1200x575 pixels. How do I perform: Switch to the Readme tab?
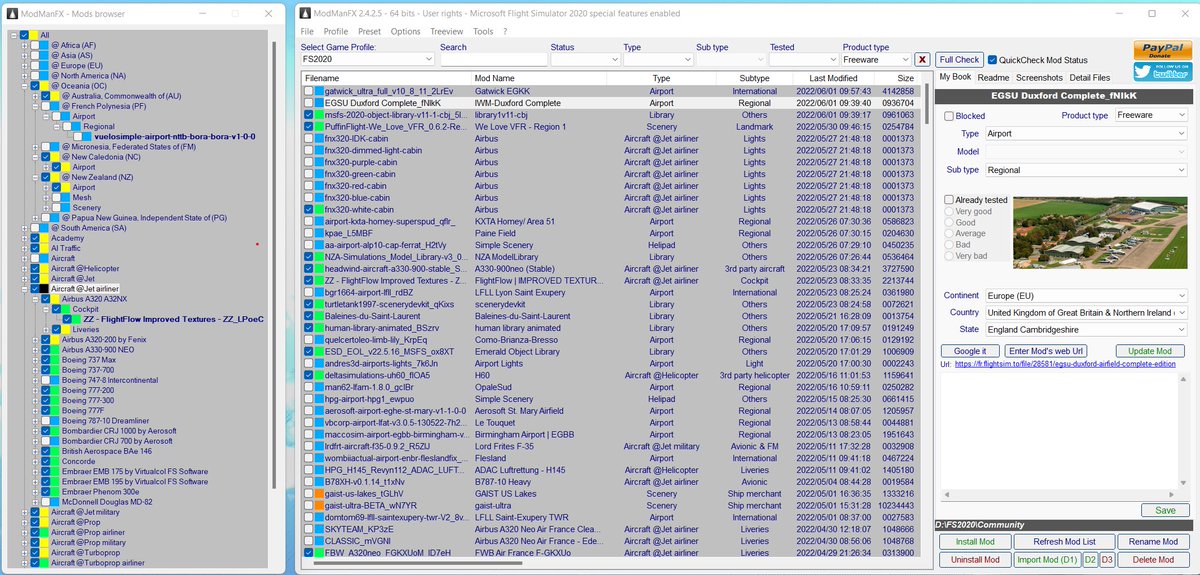pos(993,77)
